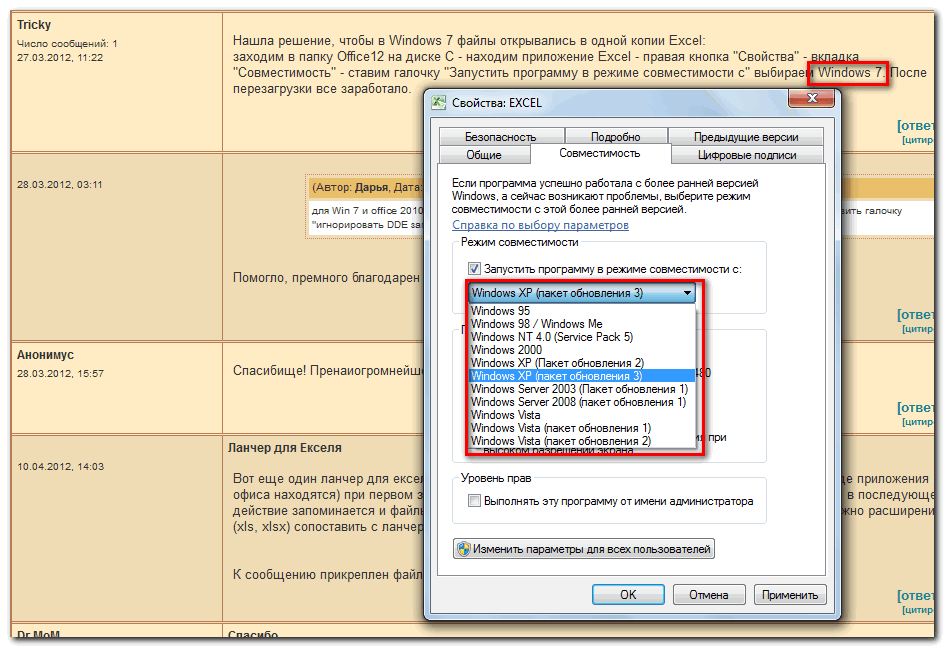
Task: Select the Совместимость tab
Action: (600, 153)
